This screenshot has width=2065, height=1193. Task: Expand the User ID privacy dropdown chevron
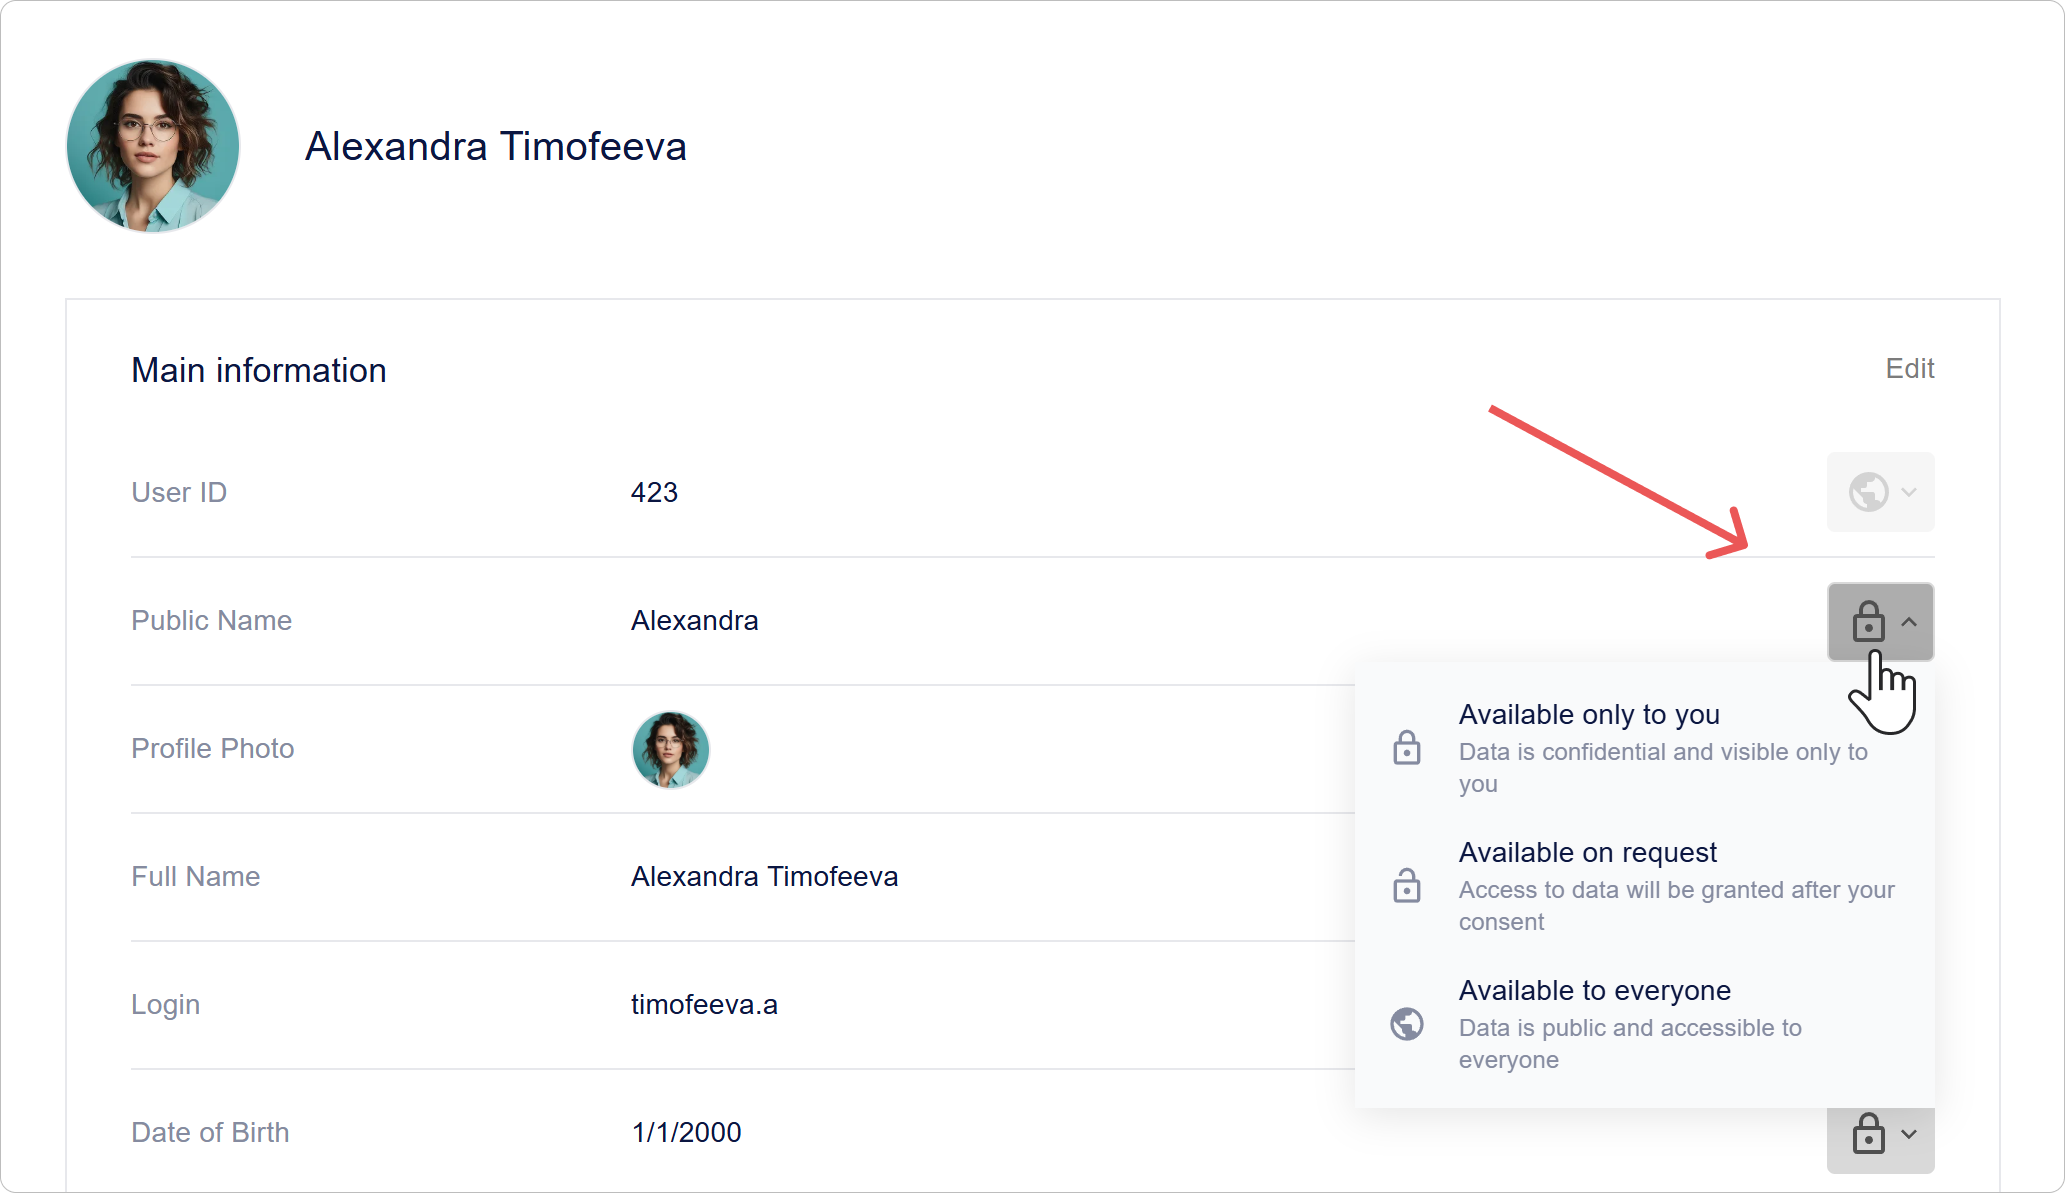(x=1909, y=492)
